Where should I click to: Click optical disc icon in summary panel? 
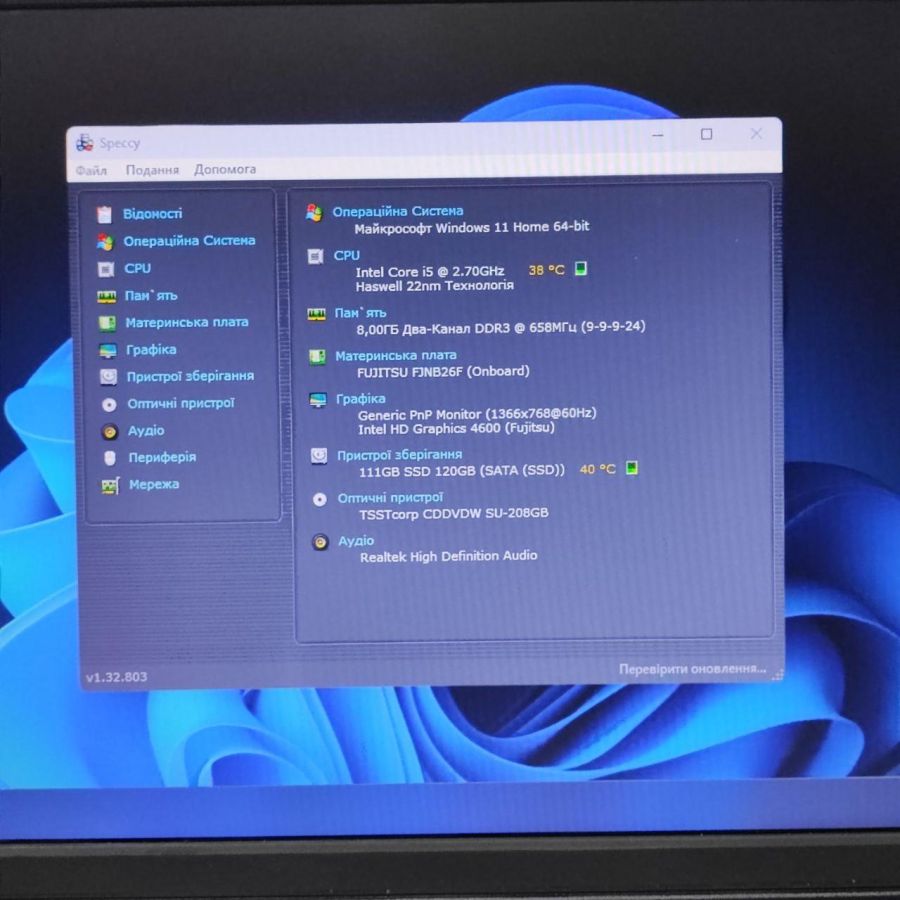pos(320,500)
